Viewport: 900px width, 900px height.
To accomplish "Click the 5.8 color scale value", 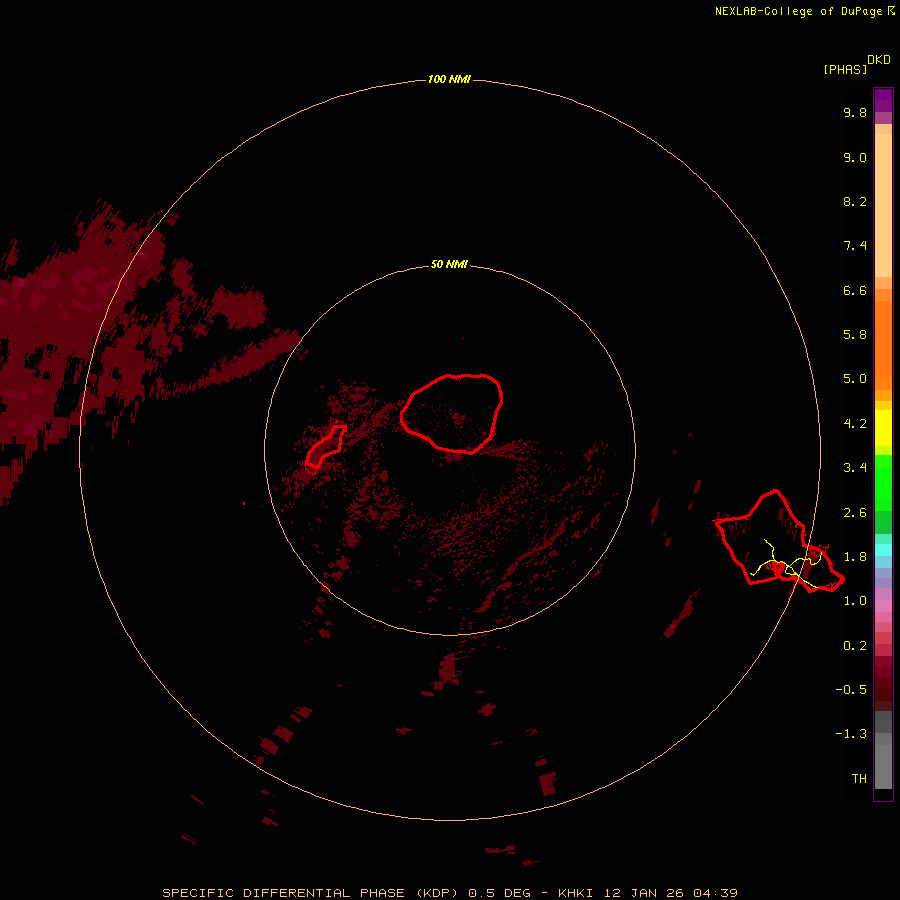I will coord(855,335).
